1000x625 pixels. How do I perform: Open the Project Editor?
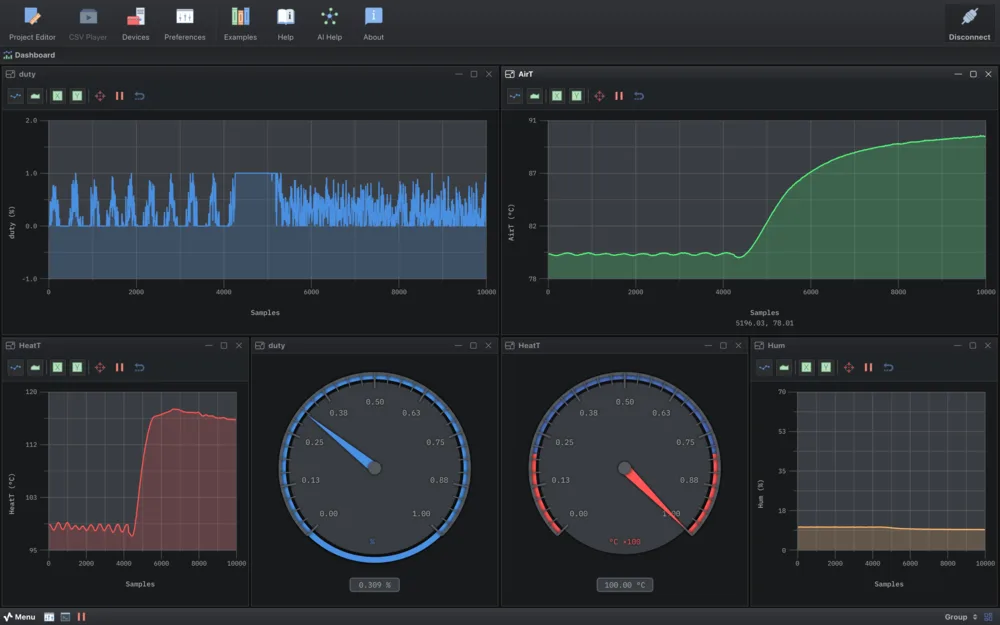tap(32, 24)
